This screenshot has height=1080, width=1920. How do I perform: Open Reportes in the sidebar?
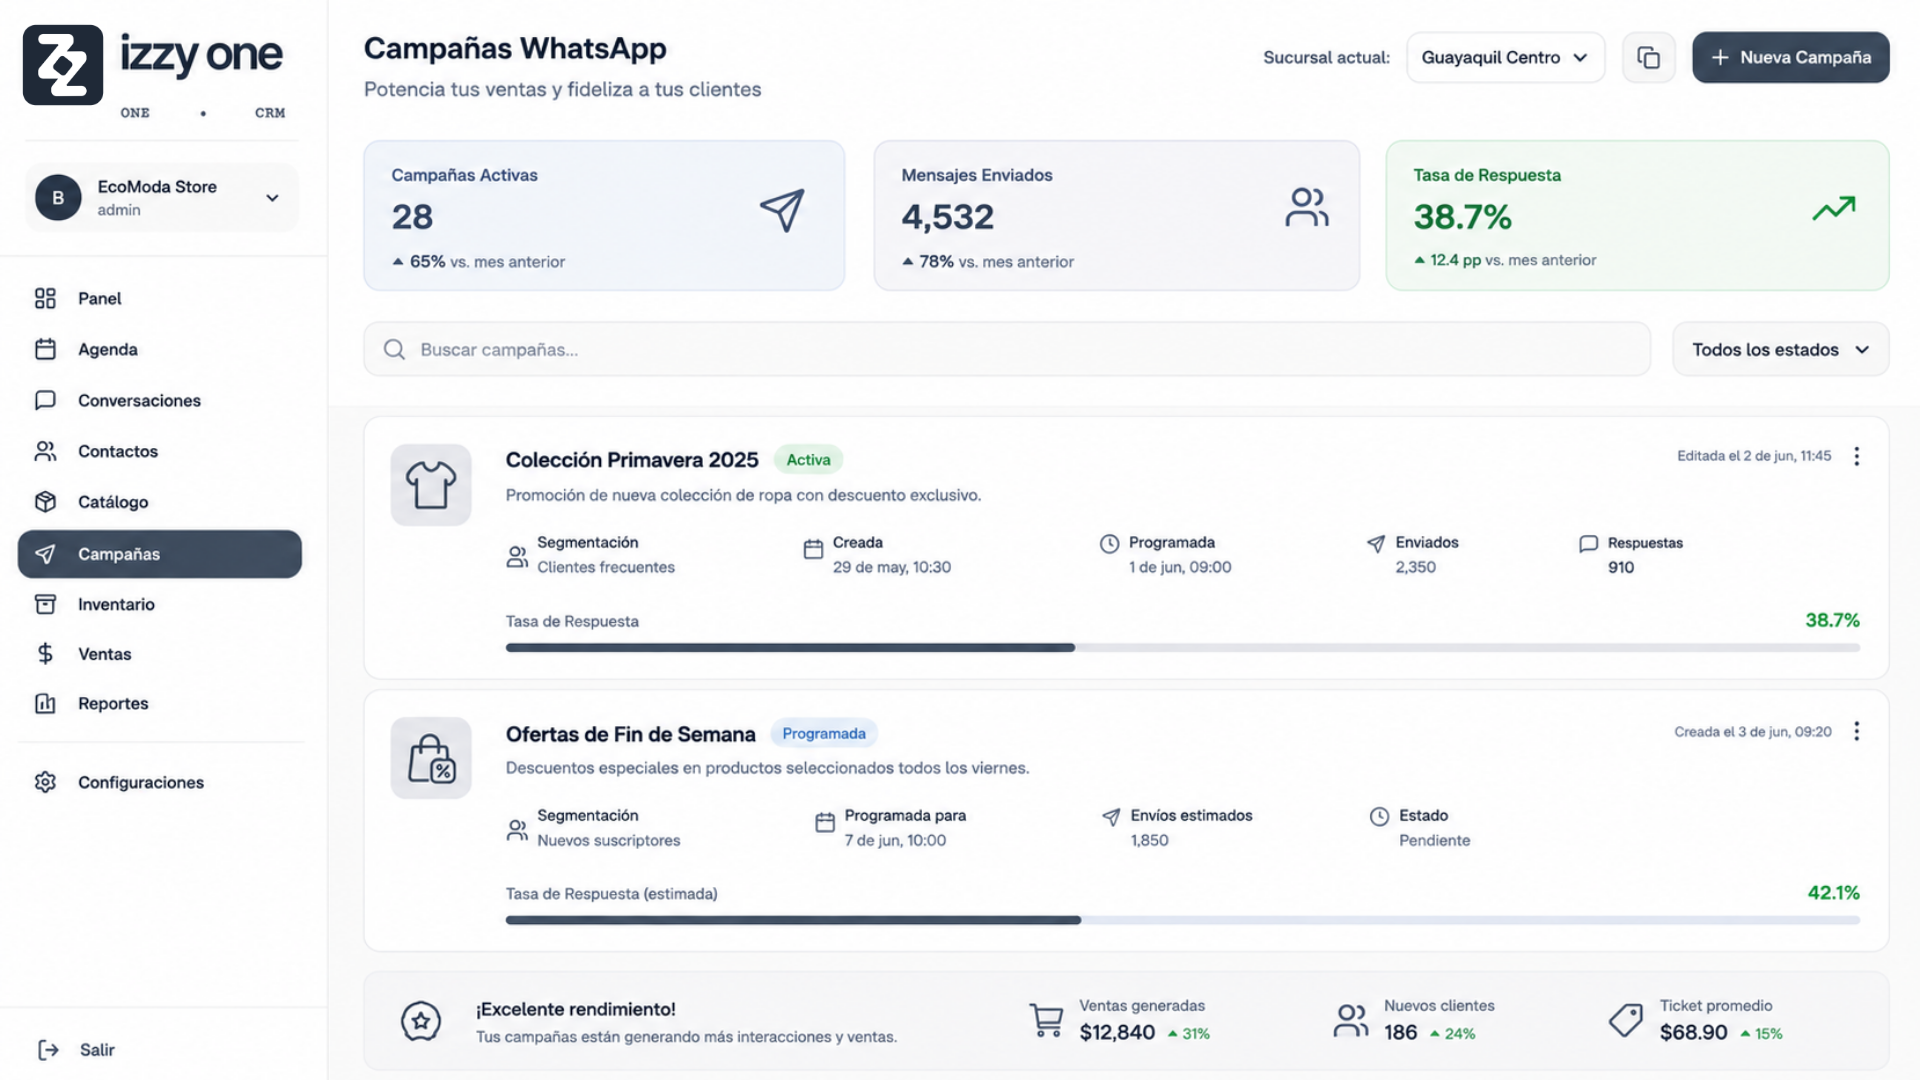tap(160, 703)
